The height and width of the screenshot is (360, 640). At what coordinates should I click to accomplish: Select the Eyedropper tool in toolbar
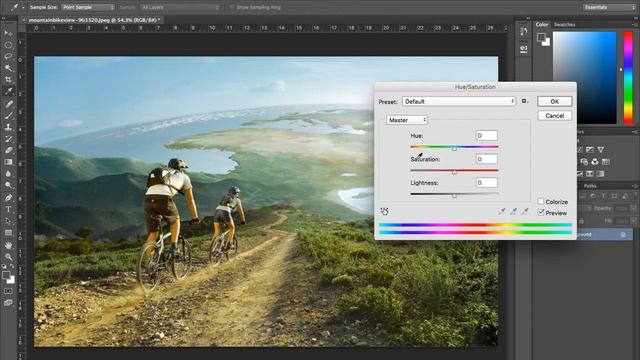[8, 91]
